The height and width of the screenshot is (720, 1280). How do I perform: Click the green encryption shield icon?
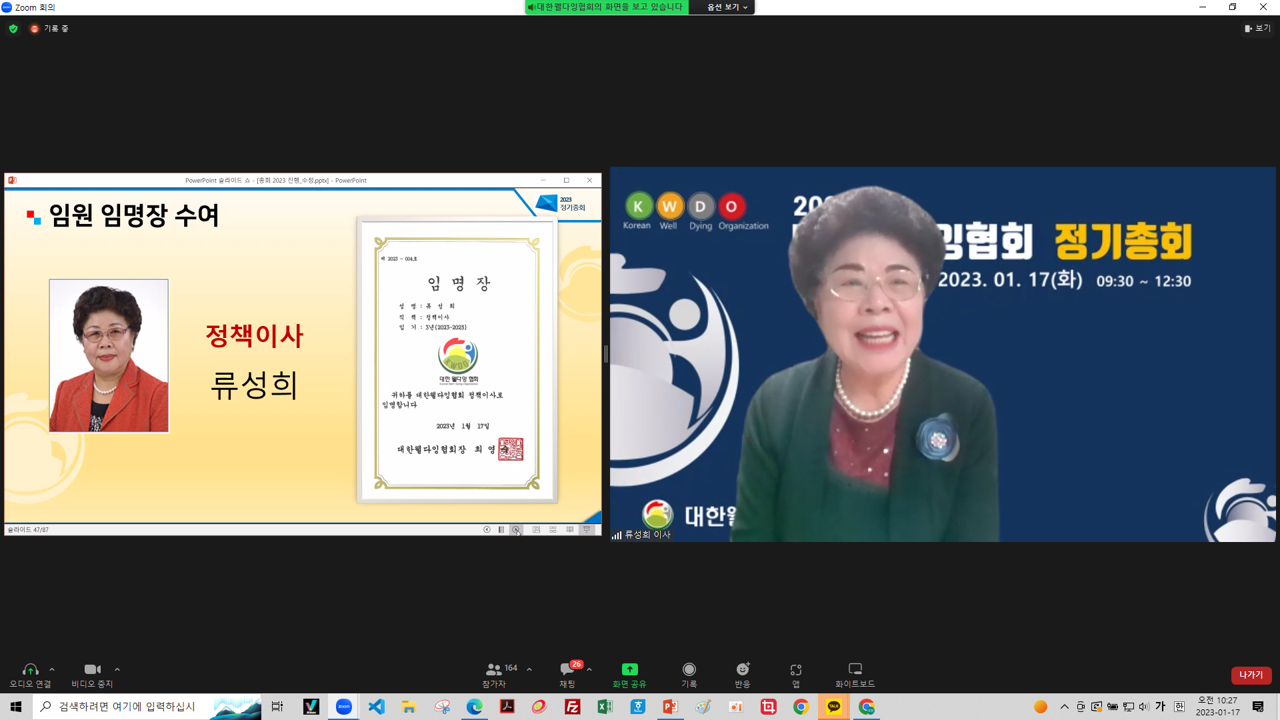pyautogui.click(x=13, y=29)
